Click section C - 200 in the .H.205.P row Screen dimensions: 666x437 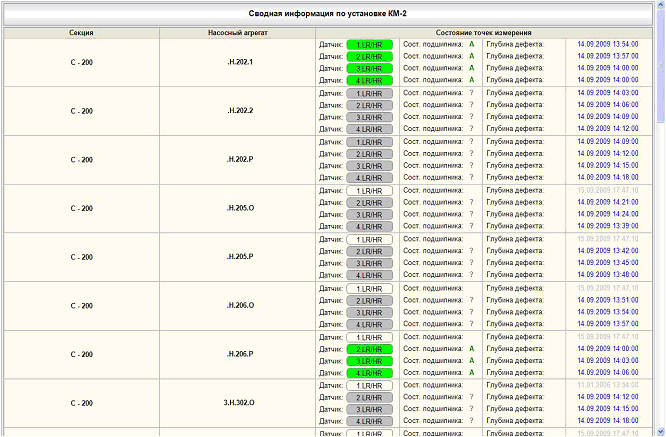point(82,257)
